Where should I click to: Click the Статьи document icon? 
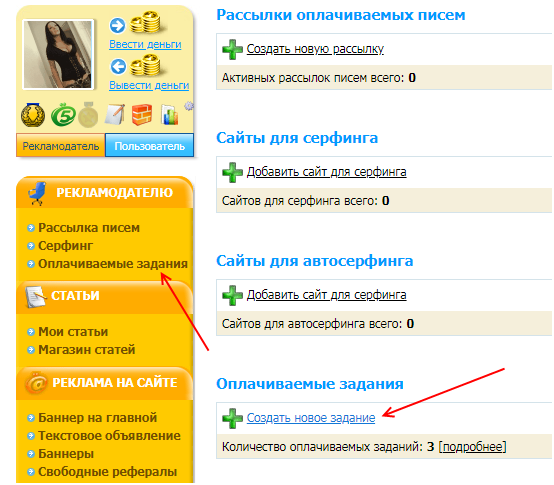tap(35, 296)
